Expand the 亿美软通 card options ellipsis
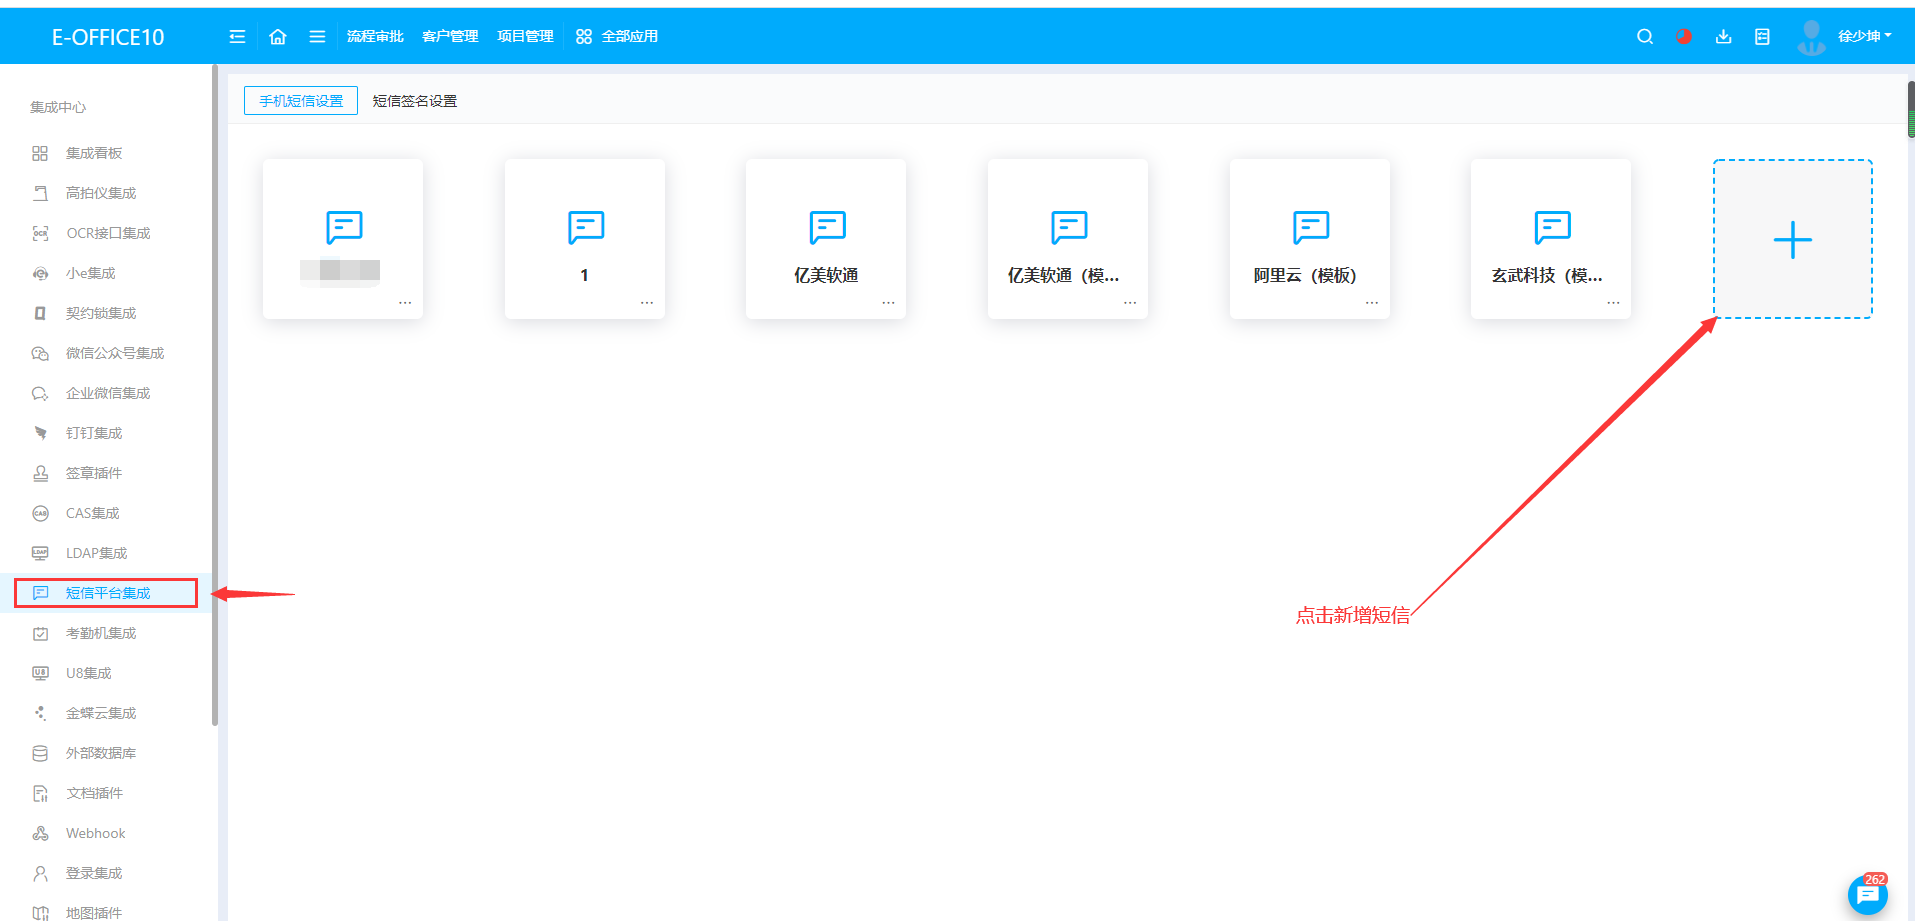This screenshot has width=1915, height=921. coord(888,301)
